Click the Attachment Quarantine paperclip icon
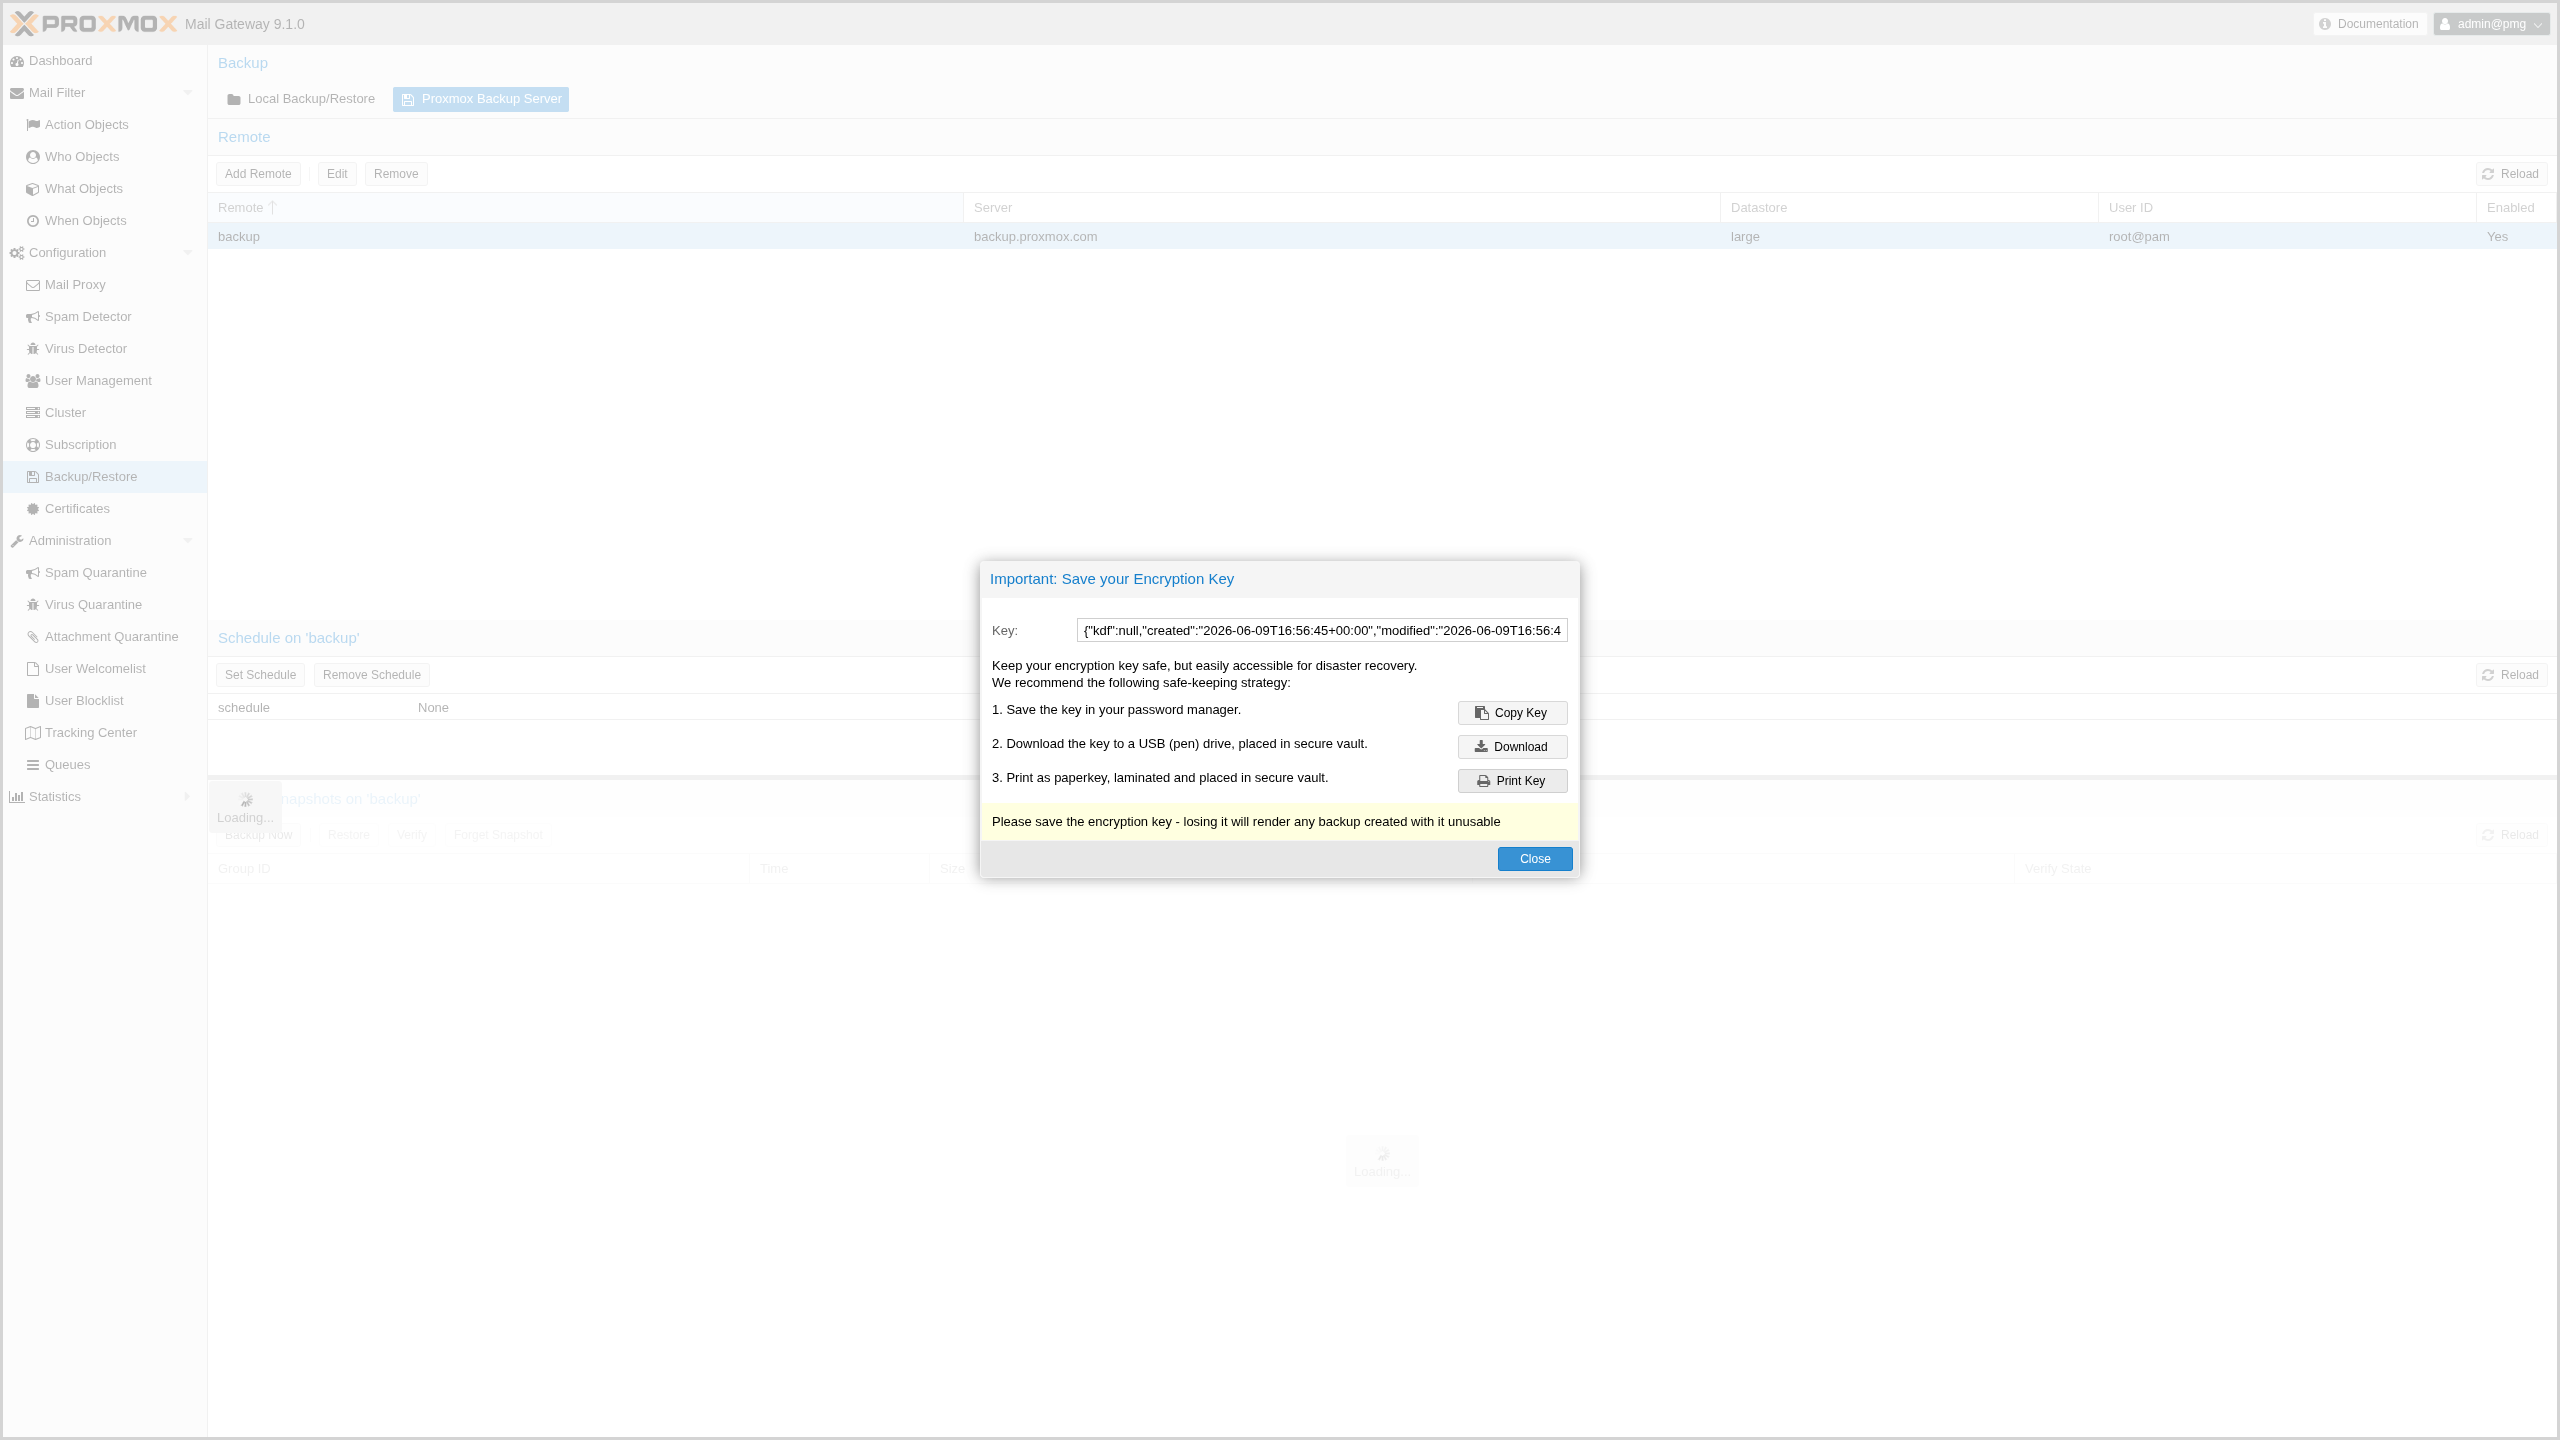The width and height of the screenshot is (2560, 1440). [33, 637]
